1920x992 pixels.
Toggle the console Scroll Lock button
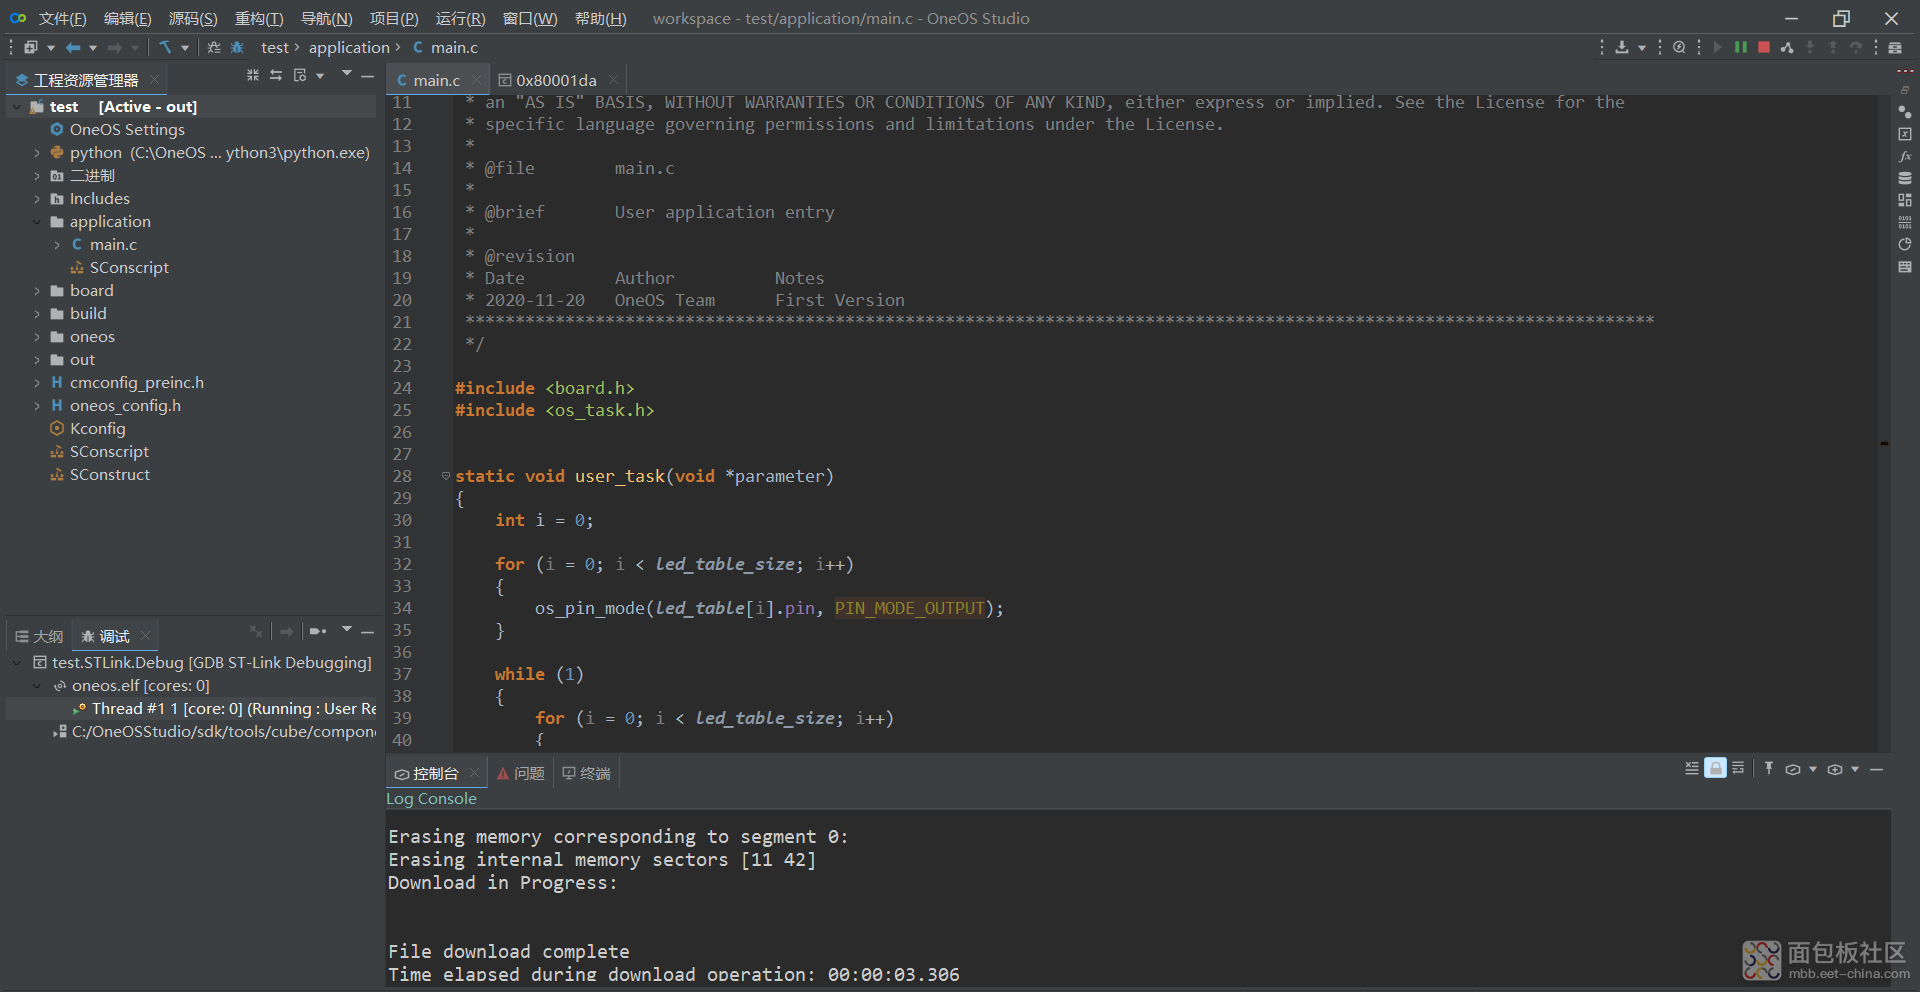coord(1716,768)
